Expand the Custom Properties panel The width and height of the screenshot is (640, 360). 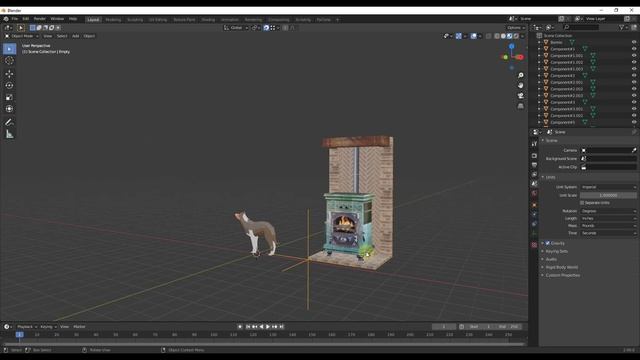point(562,276)
